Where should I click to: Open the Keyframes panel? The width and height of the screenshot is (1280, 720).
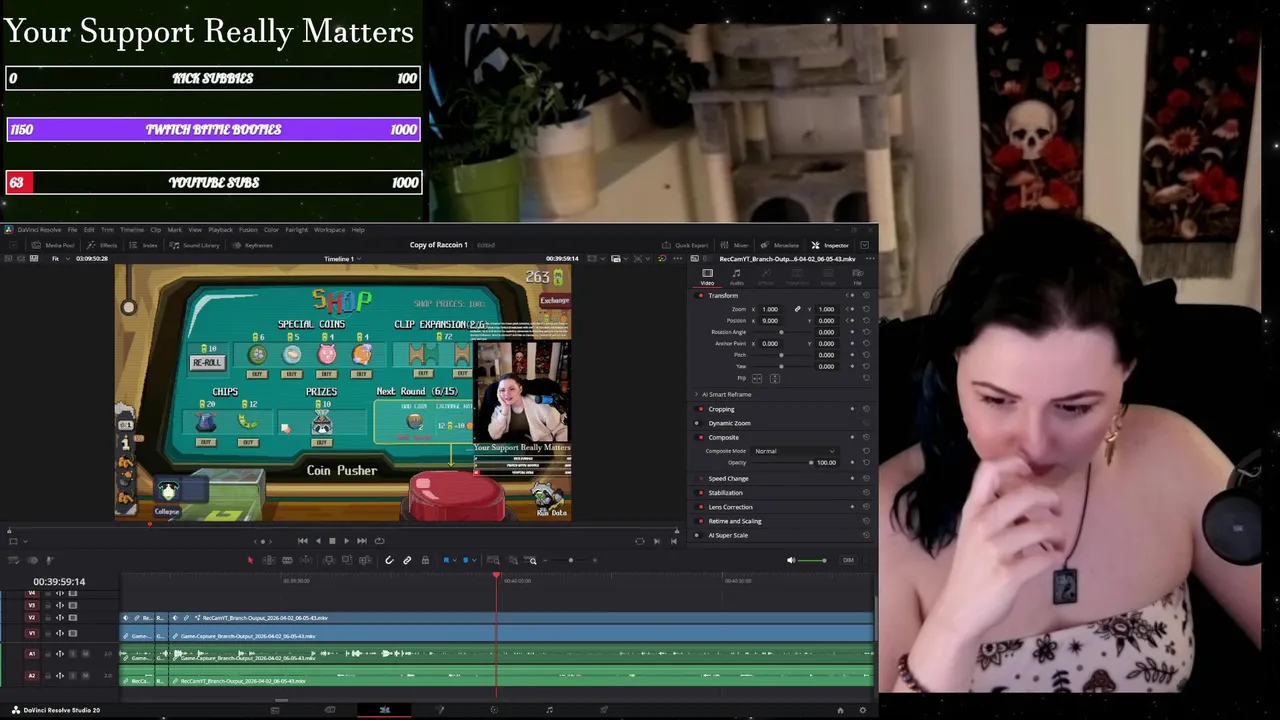[253, 245]
